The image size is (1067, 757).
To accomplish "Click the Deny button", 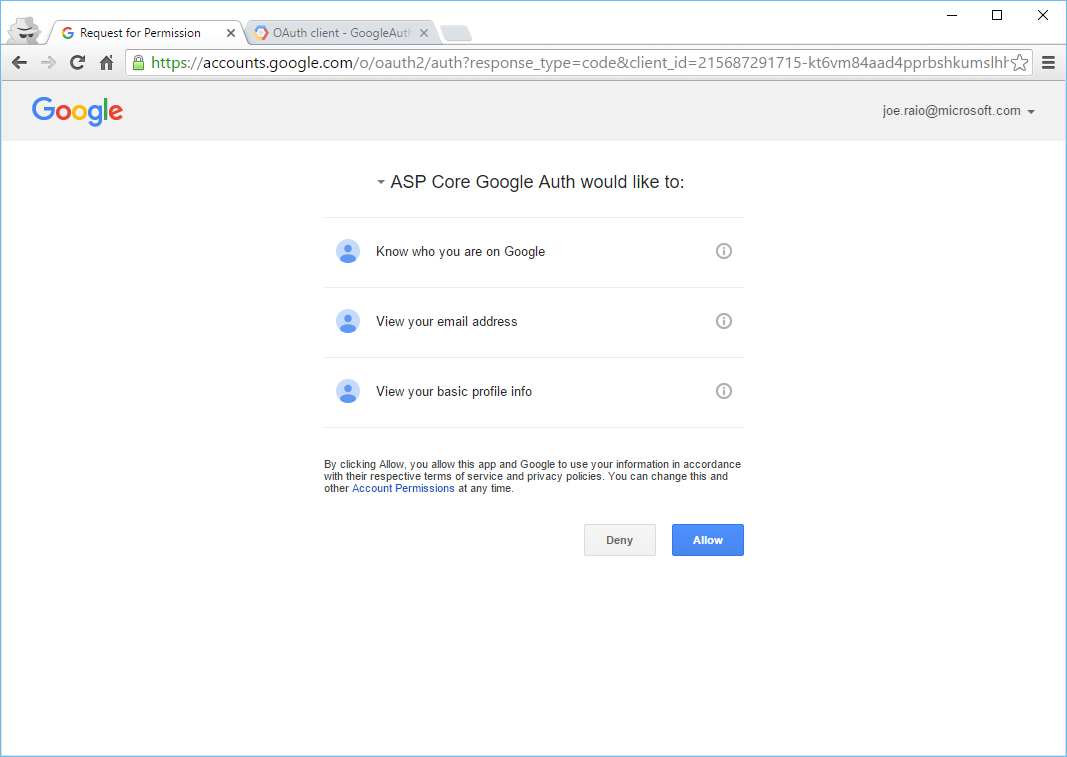I will click(x=619, y=540).
